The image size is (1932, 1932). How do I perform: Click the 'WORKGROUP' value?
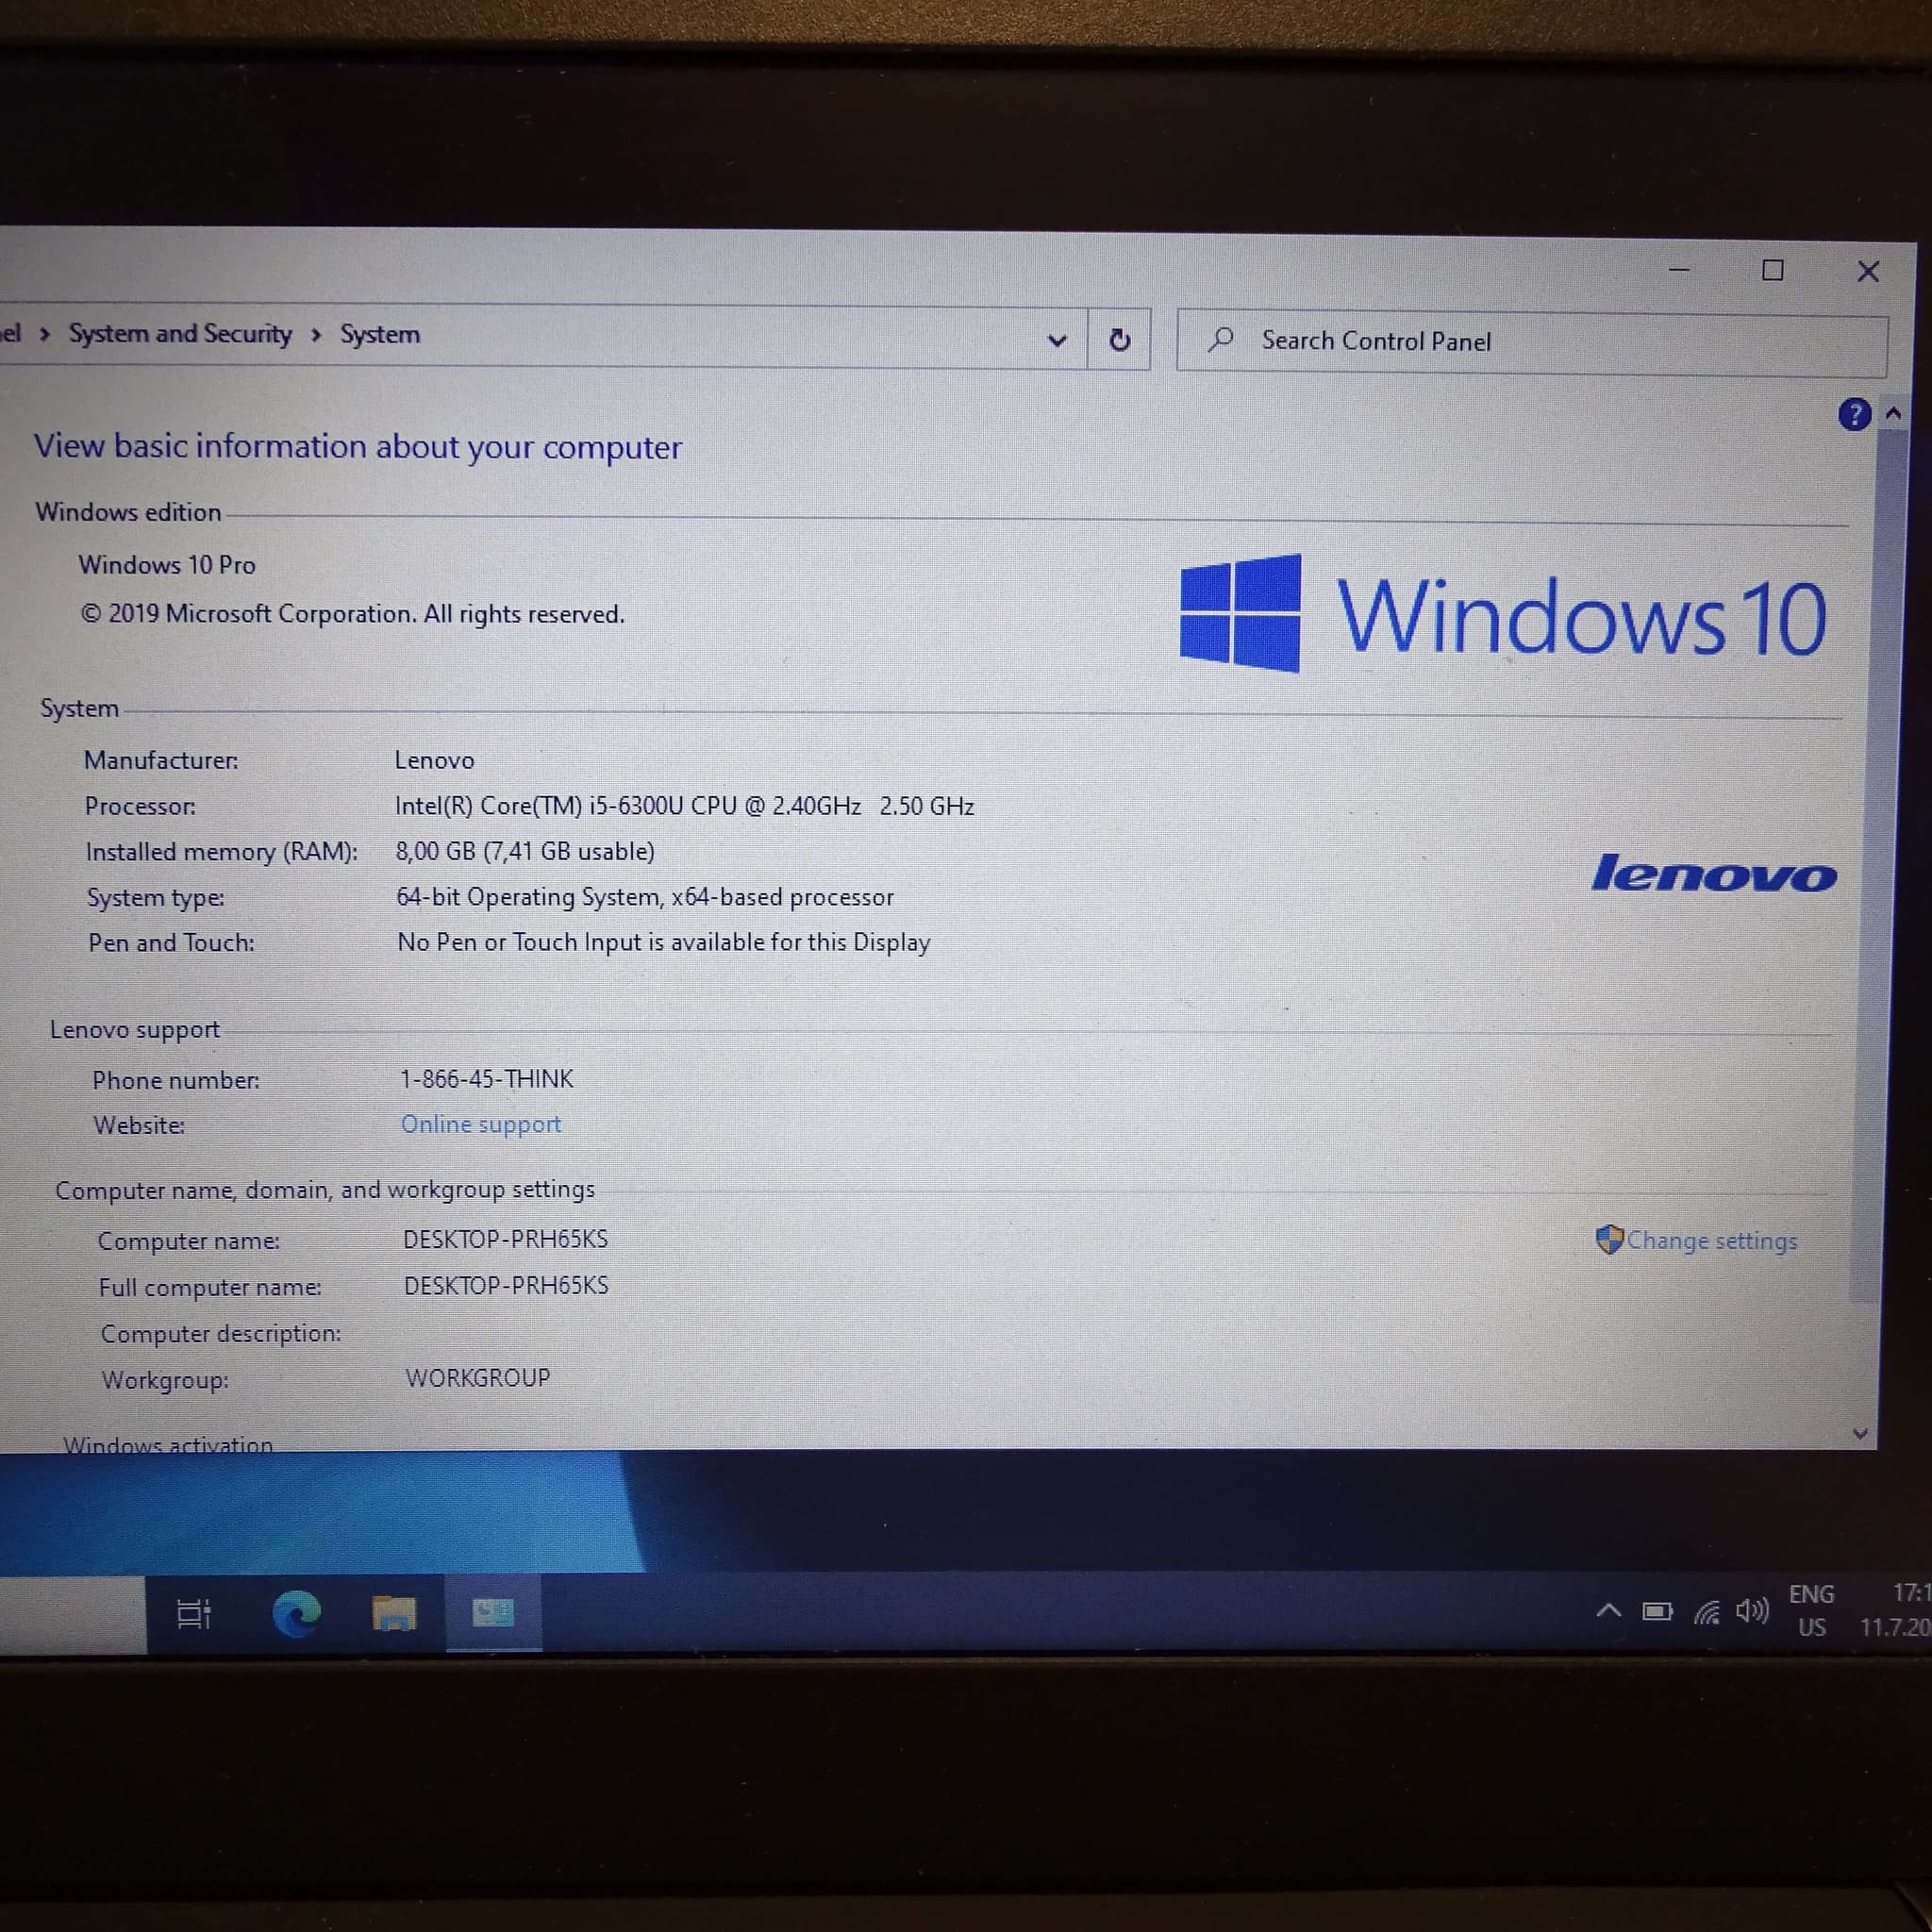[478, 1378]
